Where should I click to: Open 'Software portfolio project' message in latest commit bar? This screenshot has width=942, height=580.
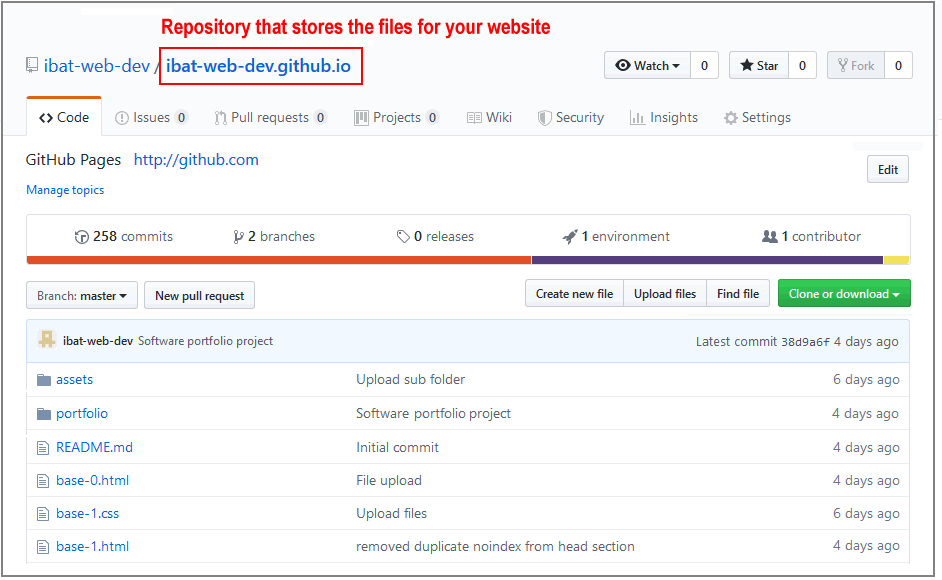205,341
